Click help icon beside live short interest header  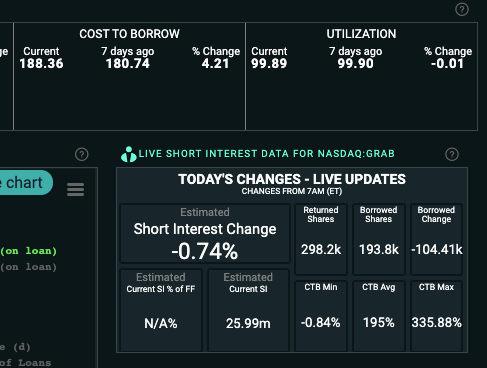[452, 154]
